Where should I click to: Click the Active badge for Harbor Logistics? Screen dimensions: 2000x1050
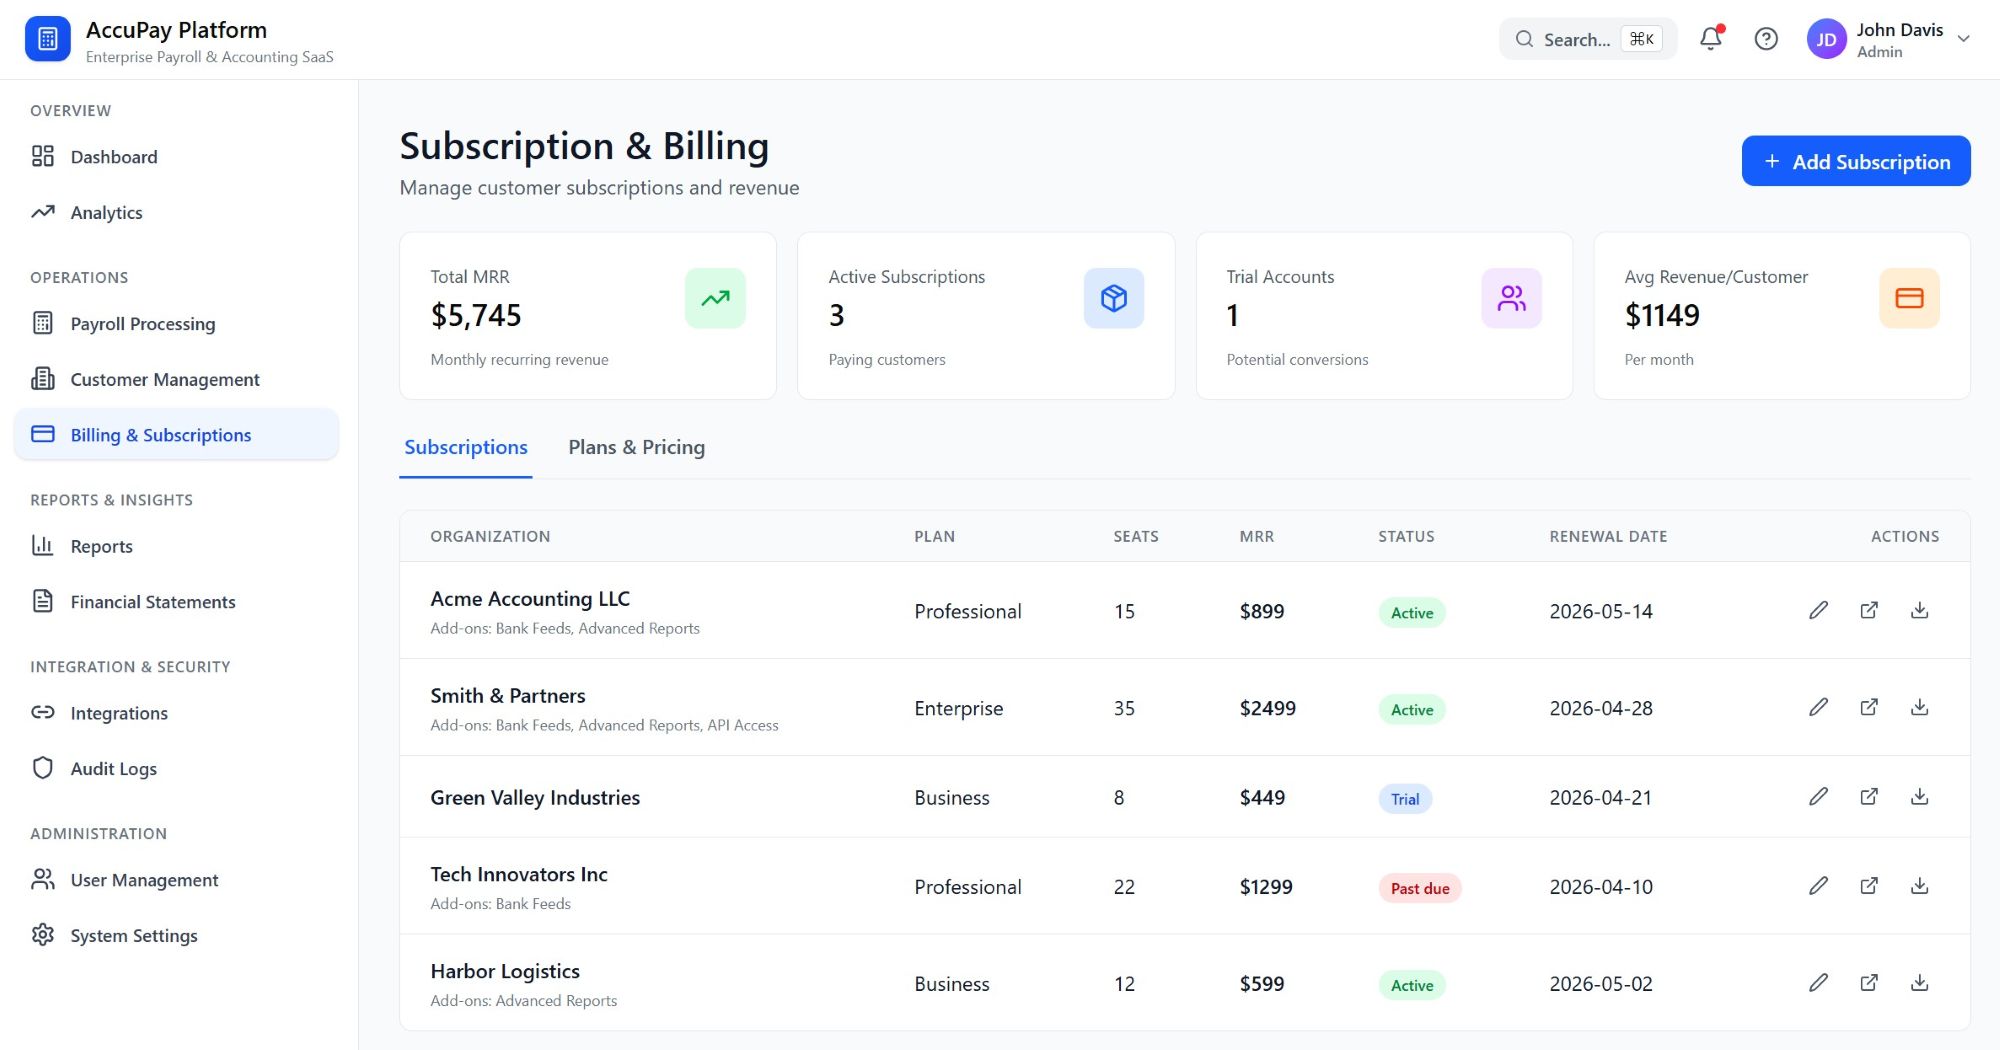click(1412, 984)
